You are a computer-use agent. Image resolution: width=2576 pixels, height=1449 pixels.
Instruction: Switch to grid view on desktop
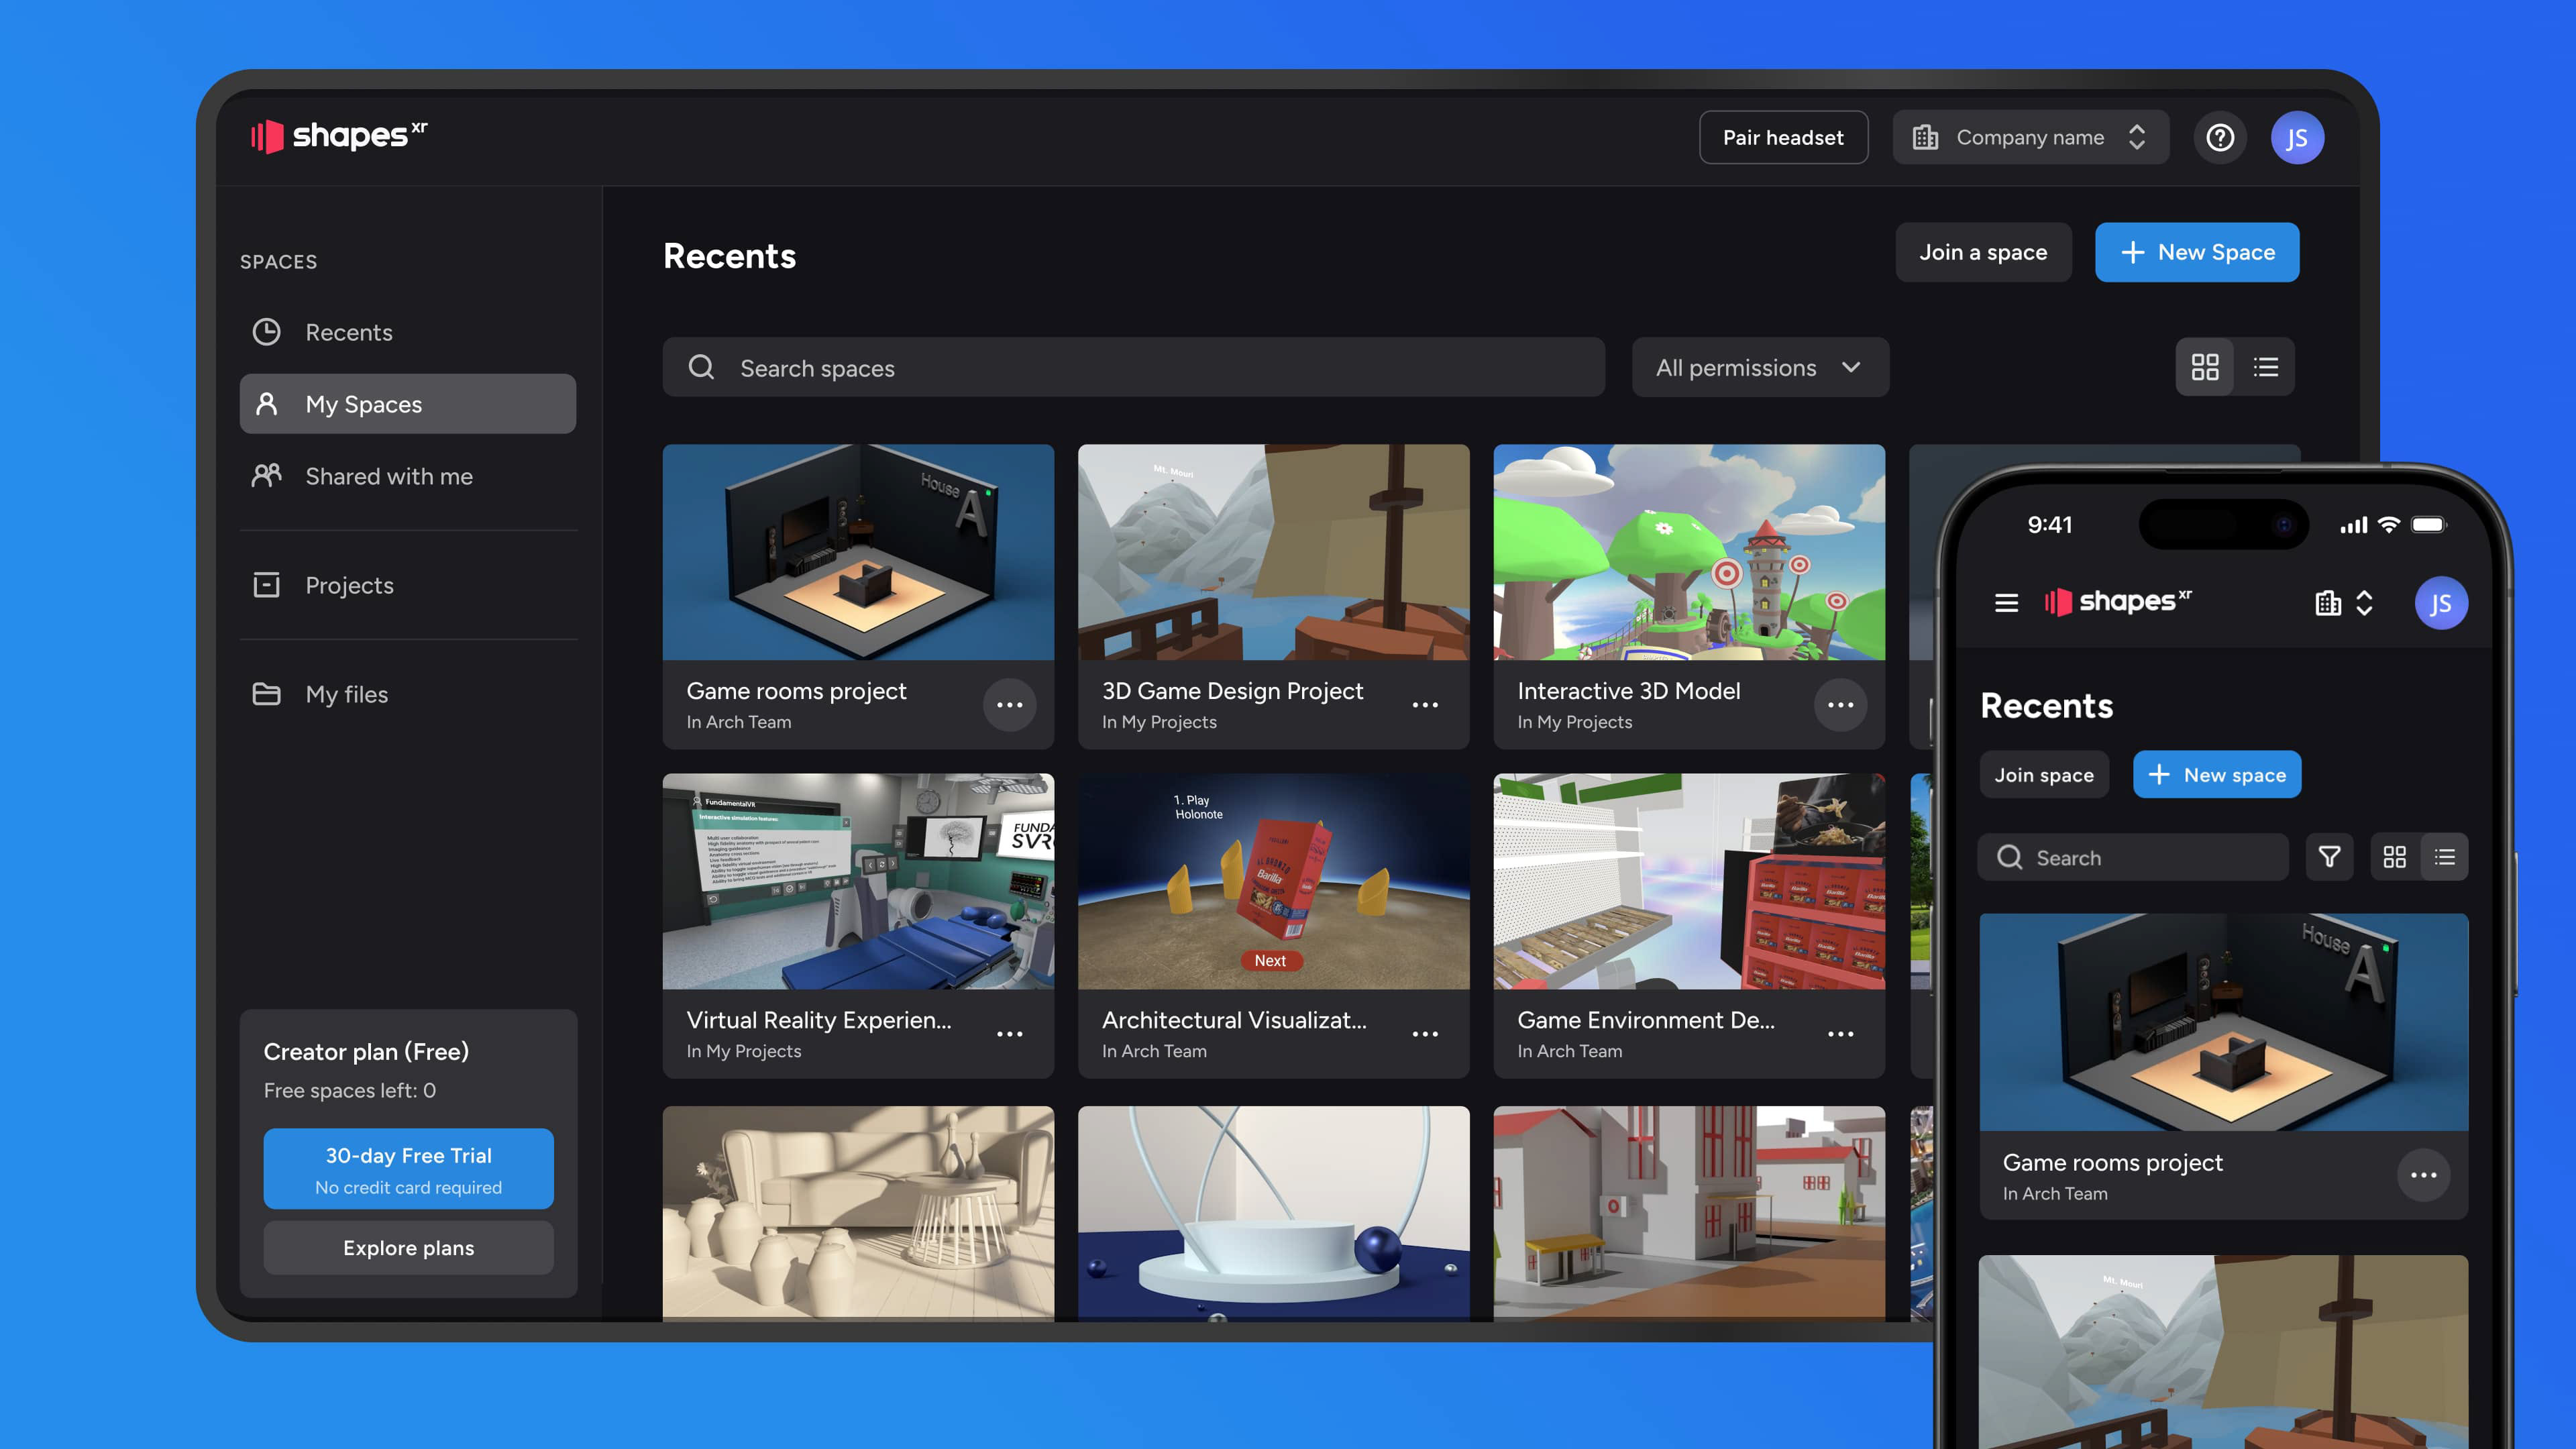tap(2204, 367)
